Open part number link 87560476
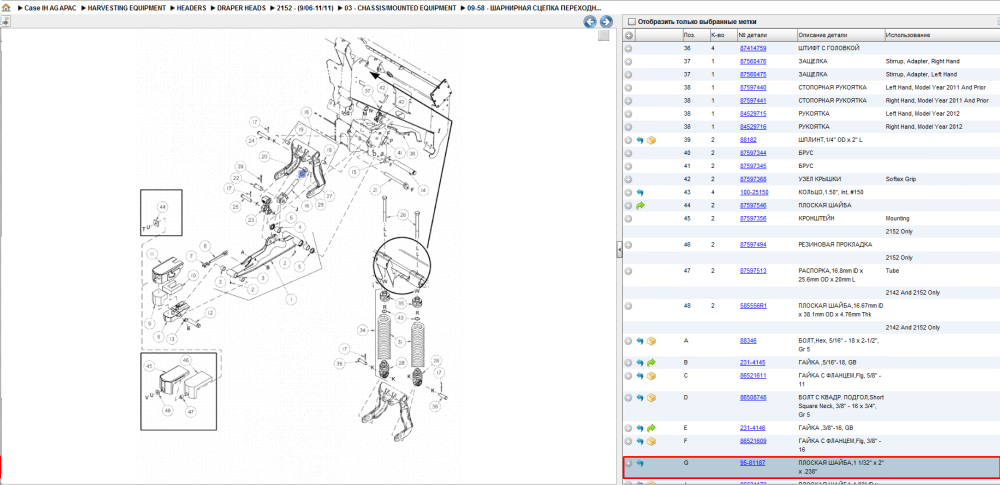The image size is (1000, 485). [x=753, y=61]
